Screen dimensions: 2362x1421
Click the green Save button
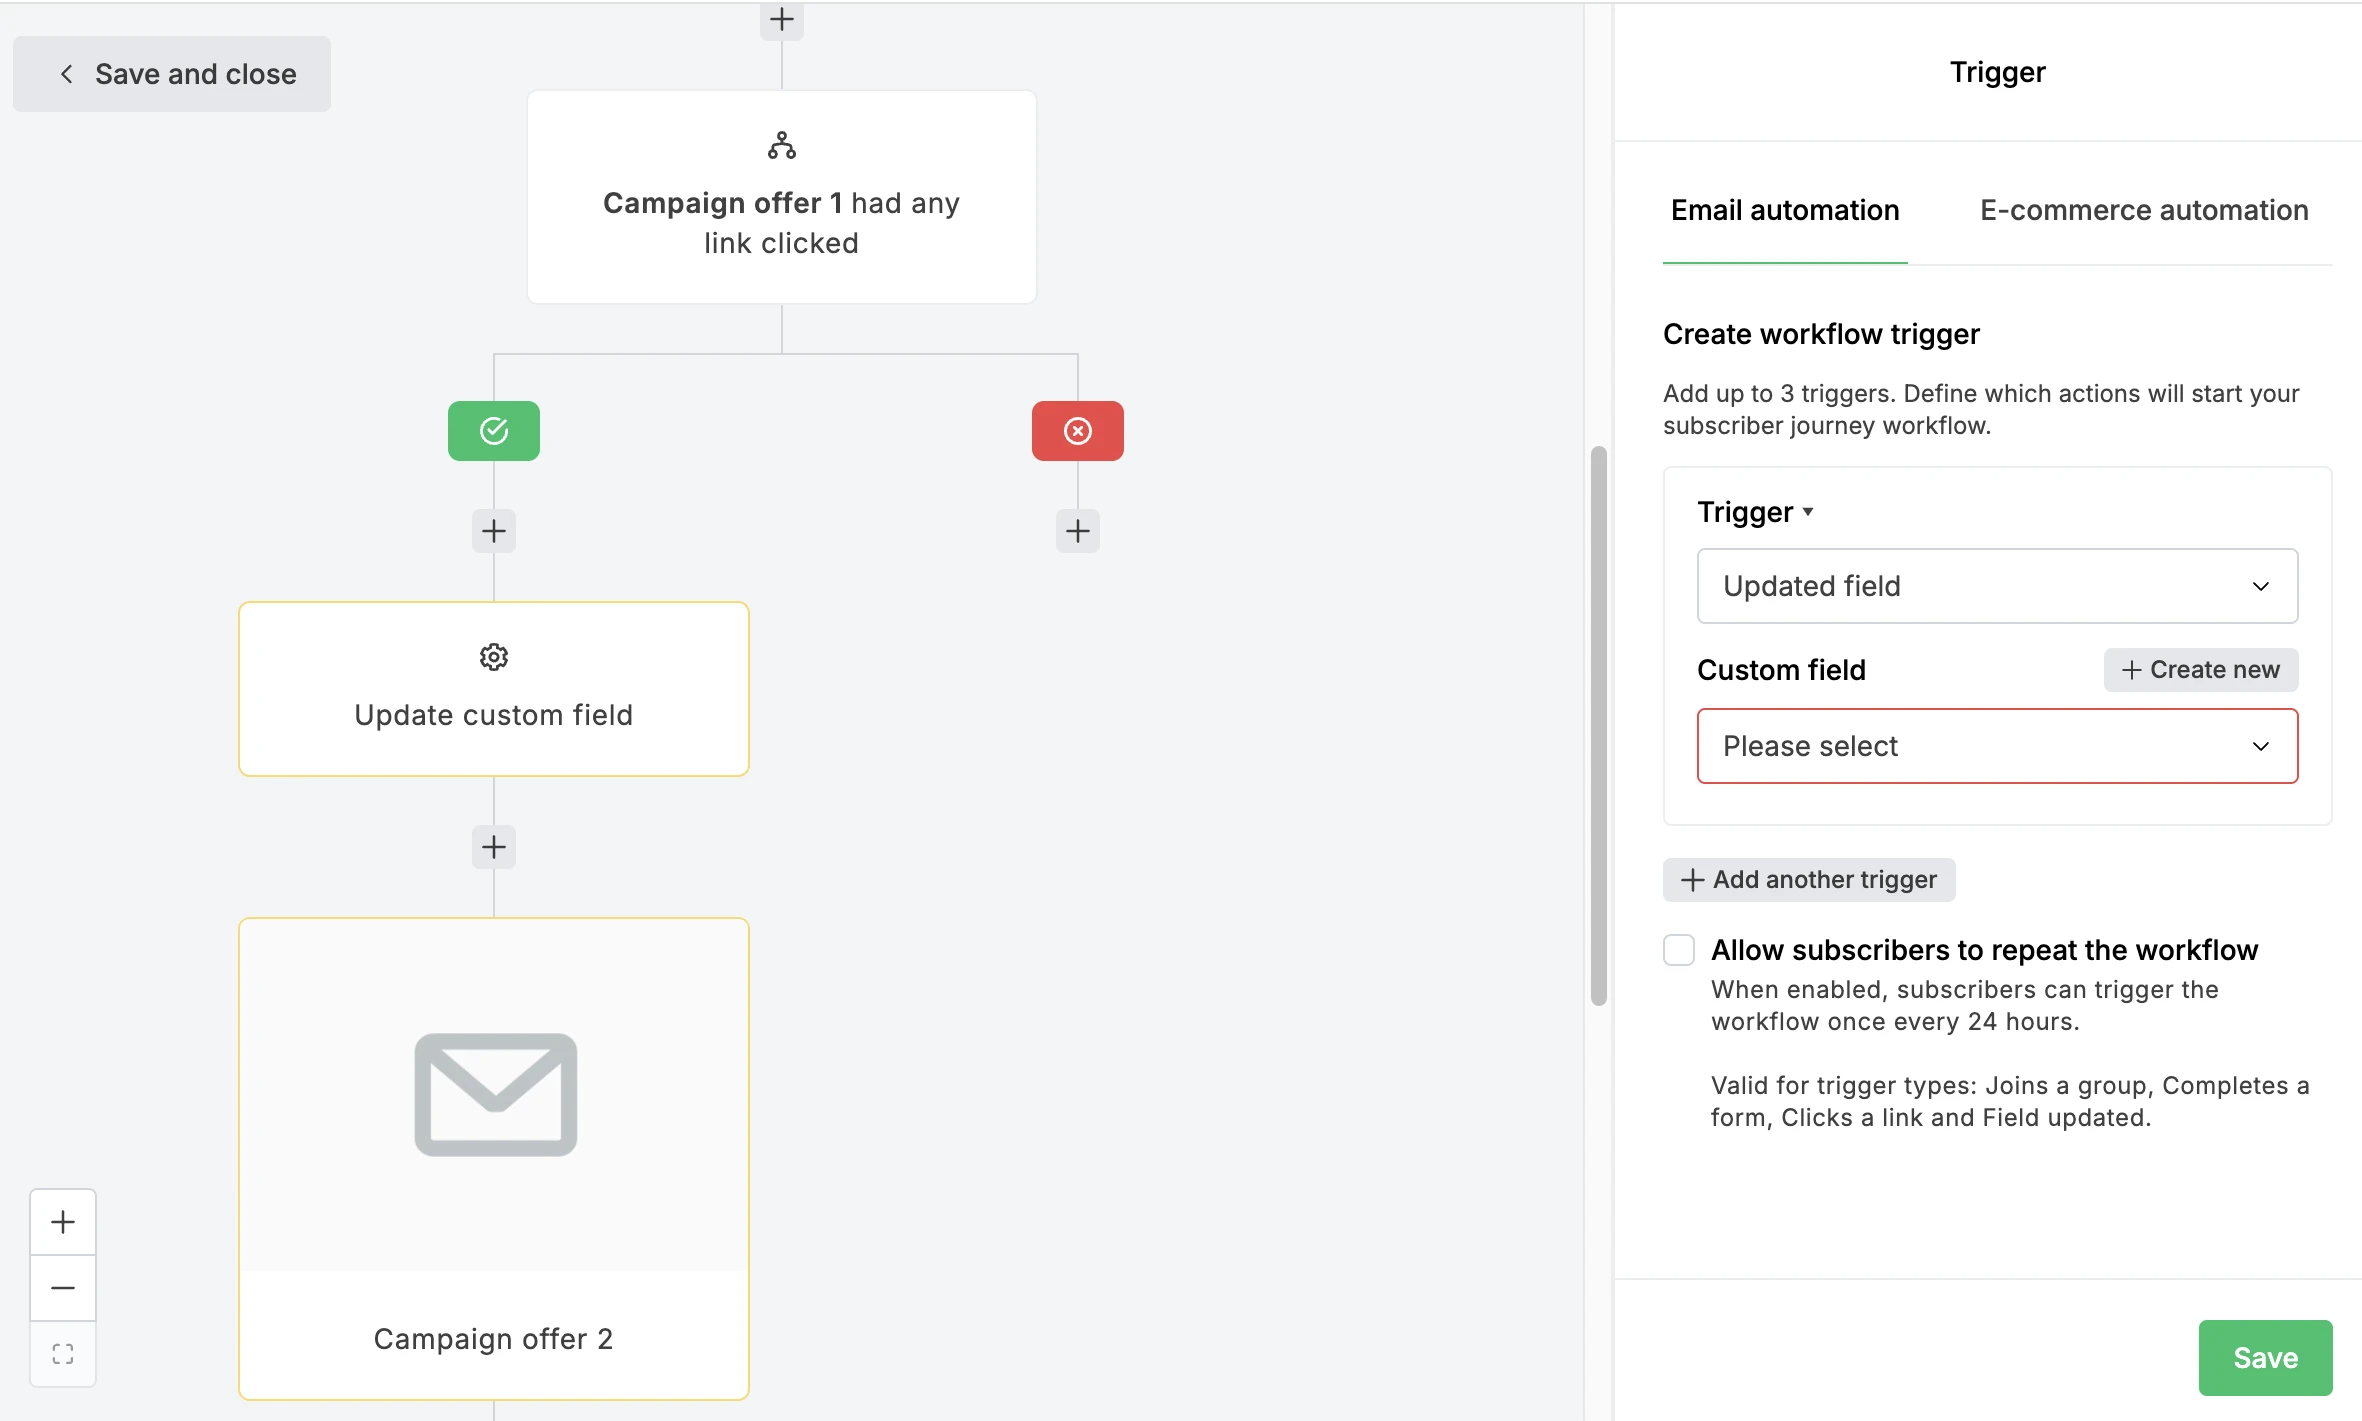click(2265, 1357)
